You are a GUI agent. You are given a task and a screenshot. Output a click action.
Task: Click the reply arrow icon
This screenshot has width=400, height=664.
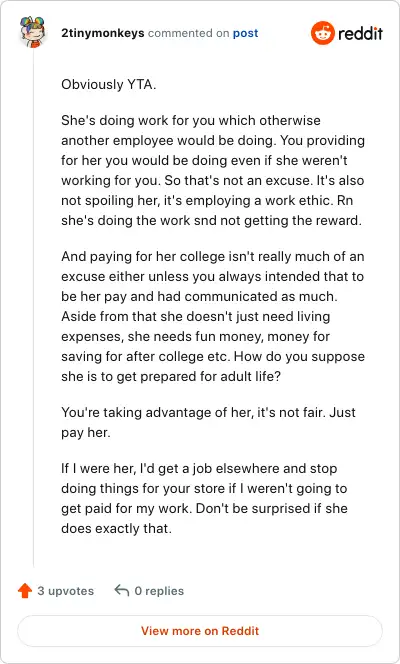[121, 590]
